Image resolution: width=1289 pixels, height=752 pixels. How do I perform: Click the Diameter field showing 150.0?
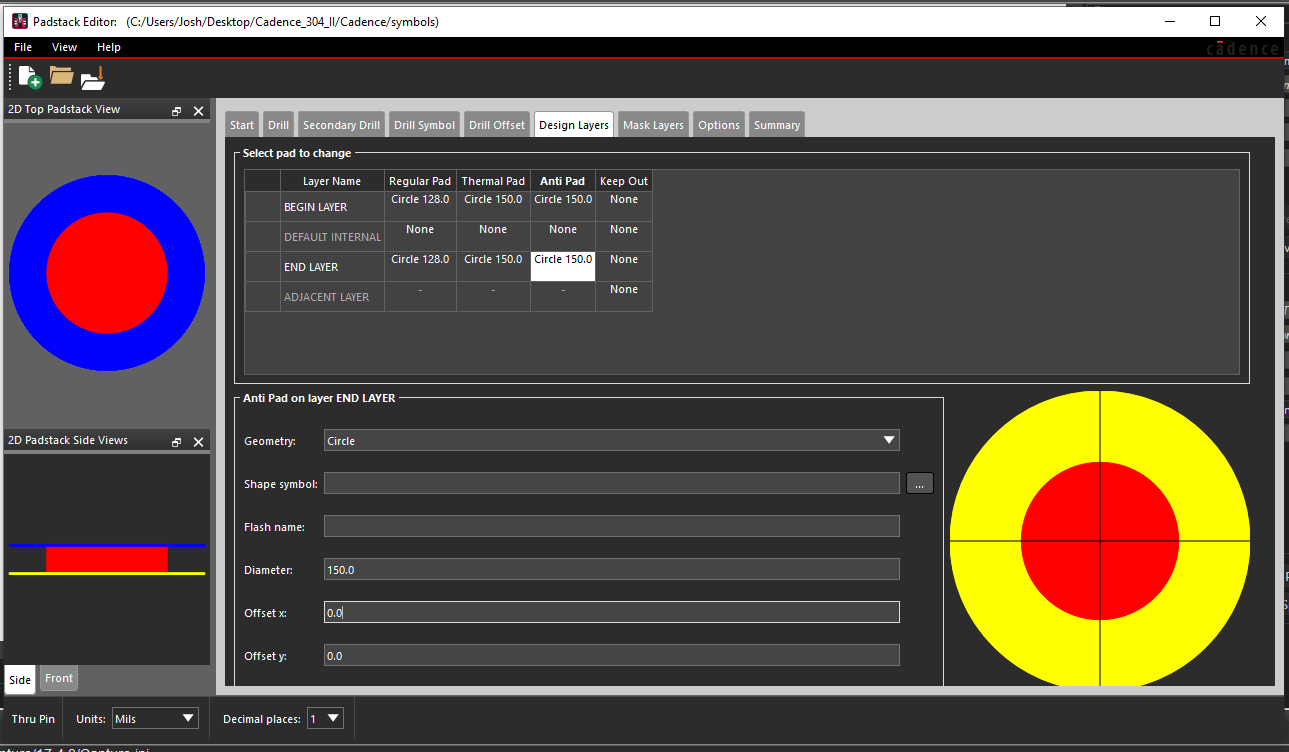coord(612,569)
